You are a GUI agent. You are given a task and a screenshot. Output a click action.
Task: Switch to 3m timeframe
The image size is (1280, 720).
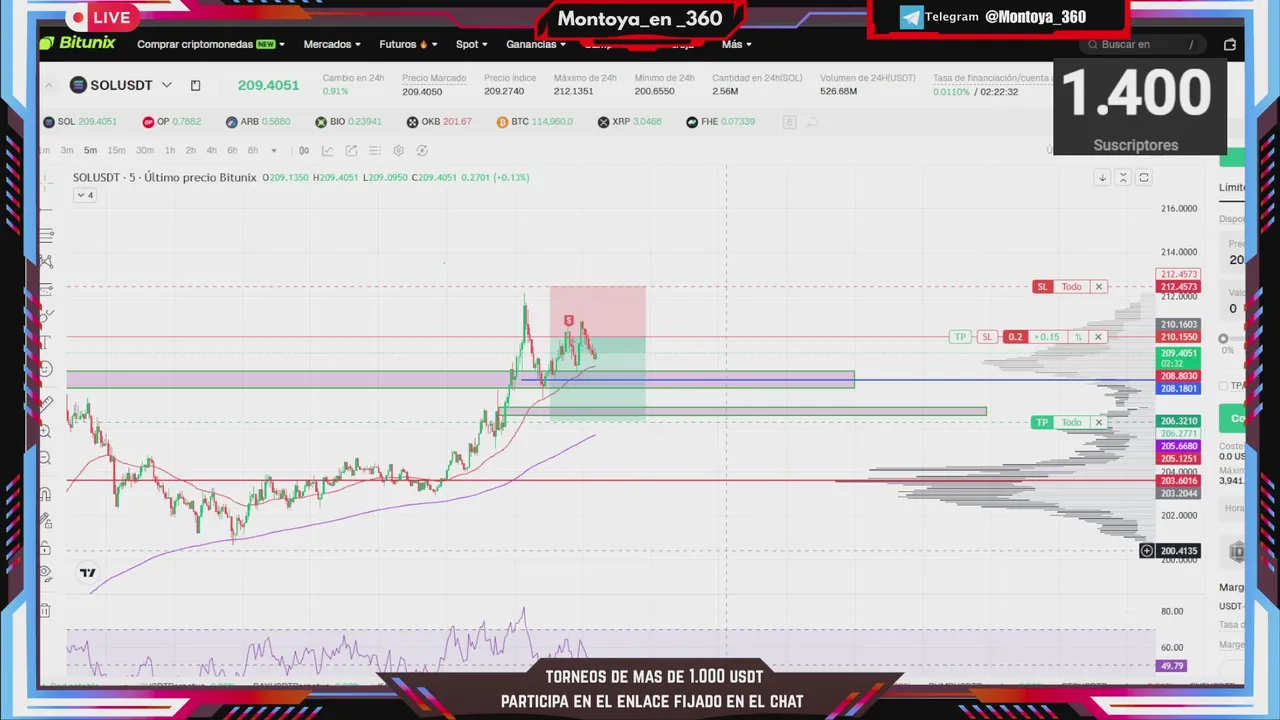[x=67, y=151]
